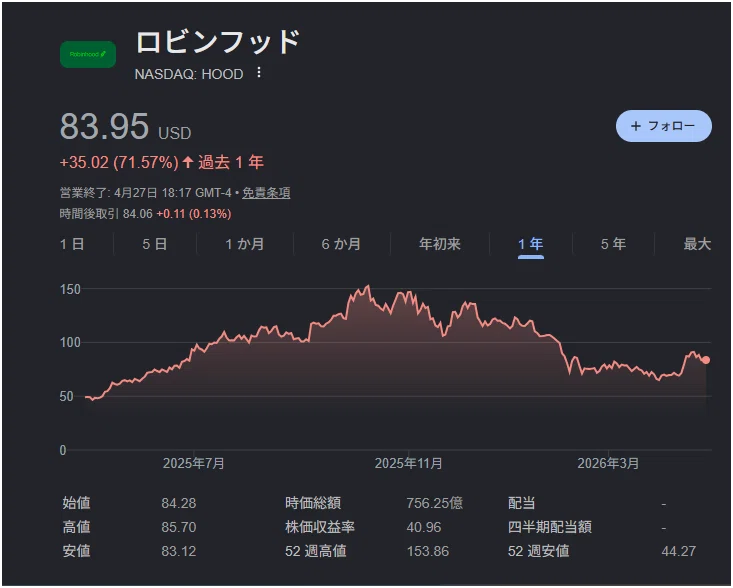Click the 配当 label
This screenshot has width=733, height=588.
pos(521,503)
